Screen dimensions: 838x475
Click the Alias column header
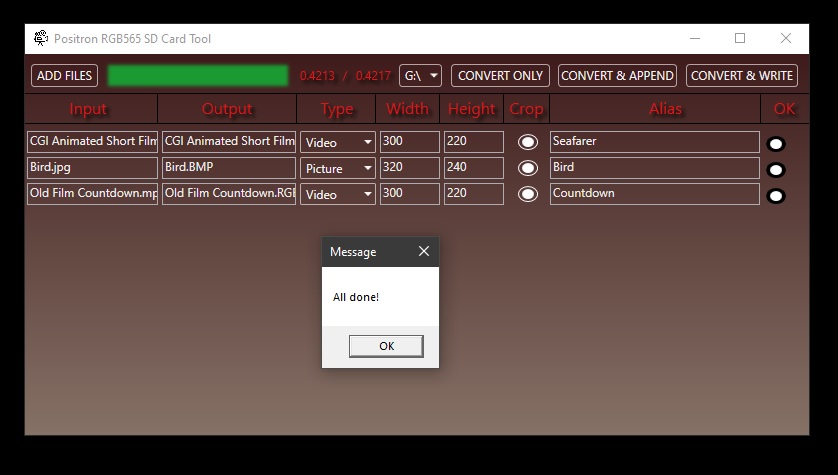tap(654, 109)
